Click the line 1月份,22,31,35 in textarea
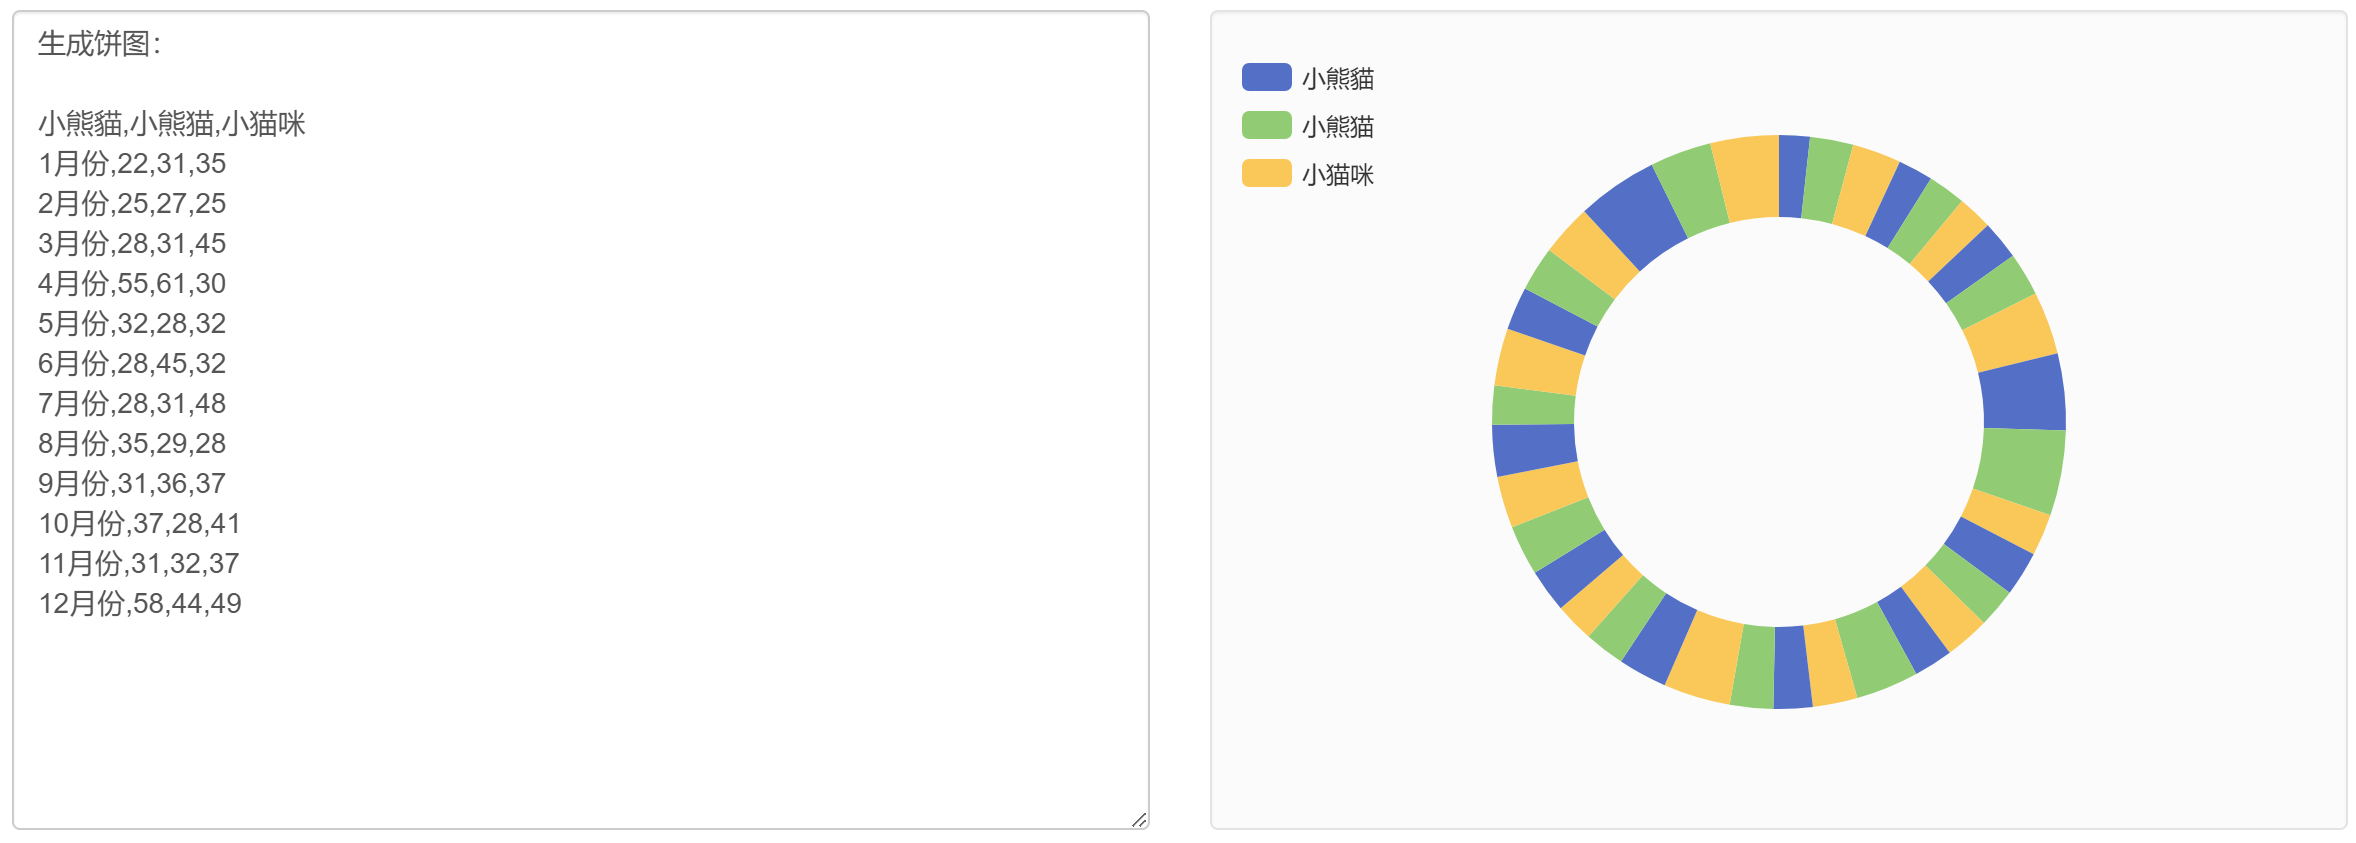The image size is (2356, 843). (132, 163)
